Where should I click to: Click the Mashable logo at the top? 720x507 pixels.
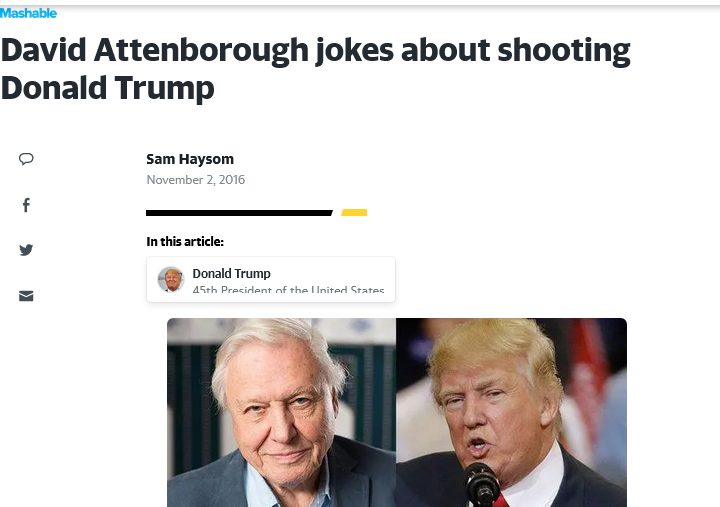(28, 13)
